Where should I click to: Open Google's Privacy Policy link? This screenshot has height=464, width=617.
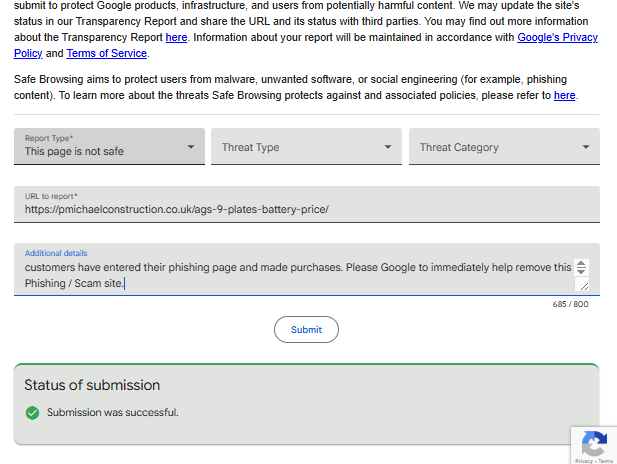pyautogui.click(x=557, y=38)
